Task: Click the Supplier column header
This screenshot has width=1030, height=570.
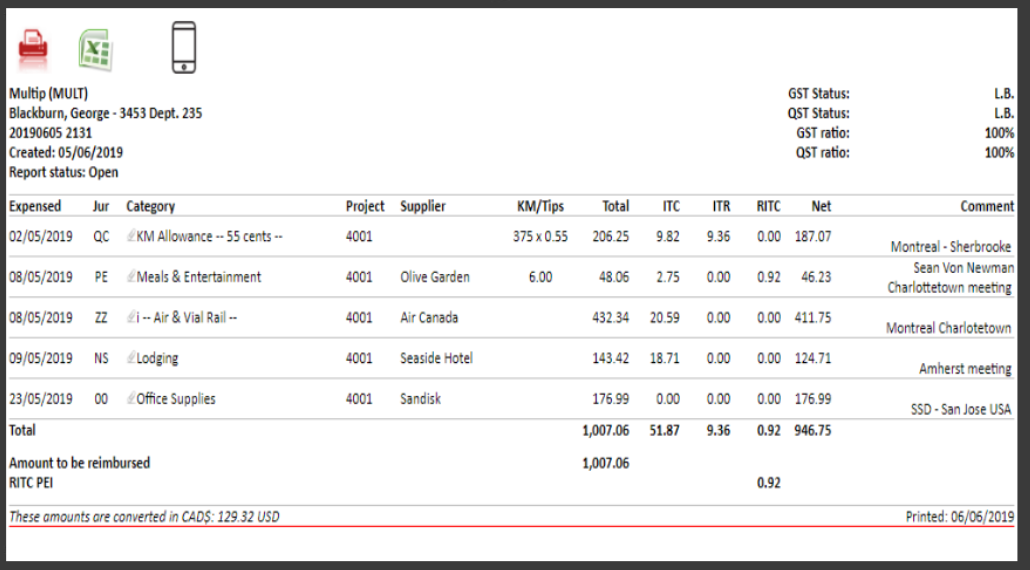Action: (423, 206)
